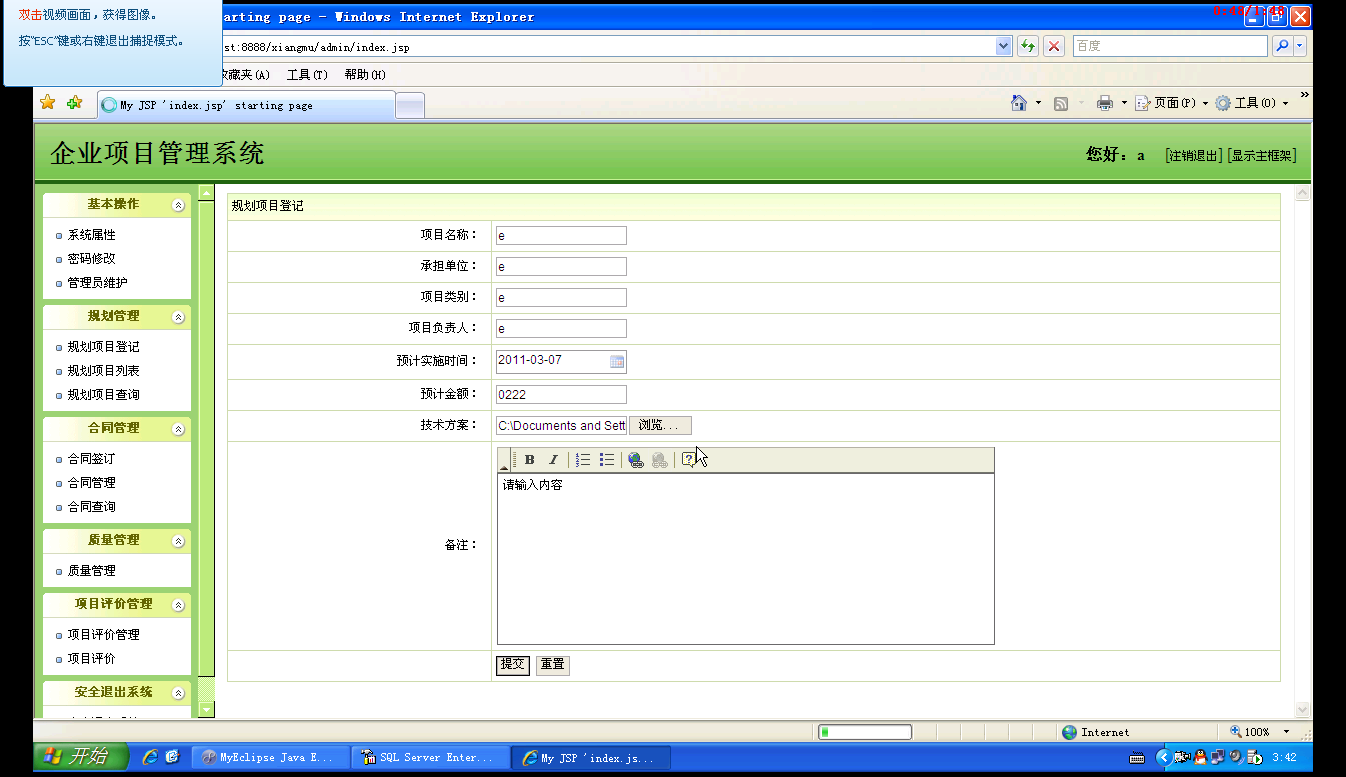Click into the 预计金额 input field
Image resolution: width=1346 pixels, height=777 pixels.
[561, 394]
